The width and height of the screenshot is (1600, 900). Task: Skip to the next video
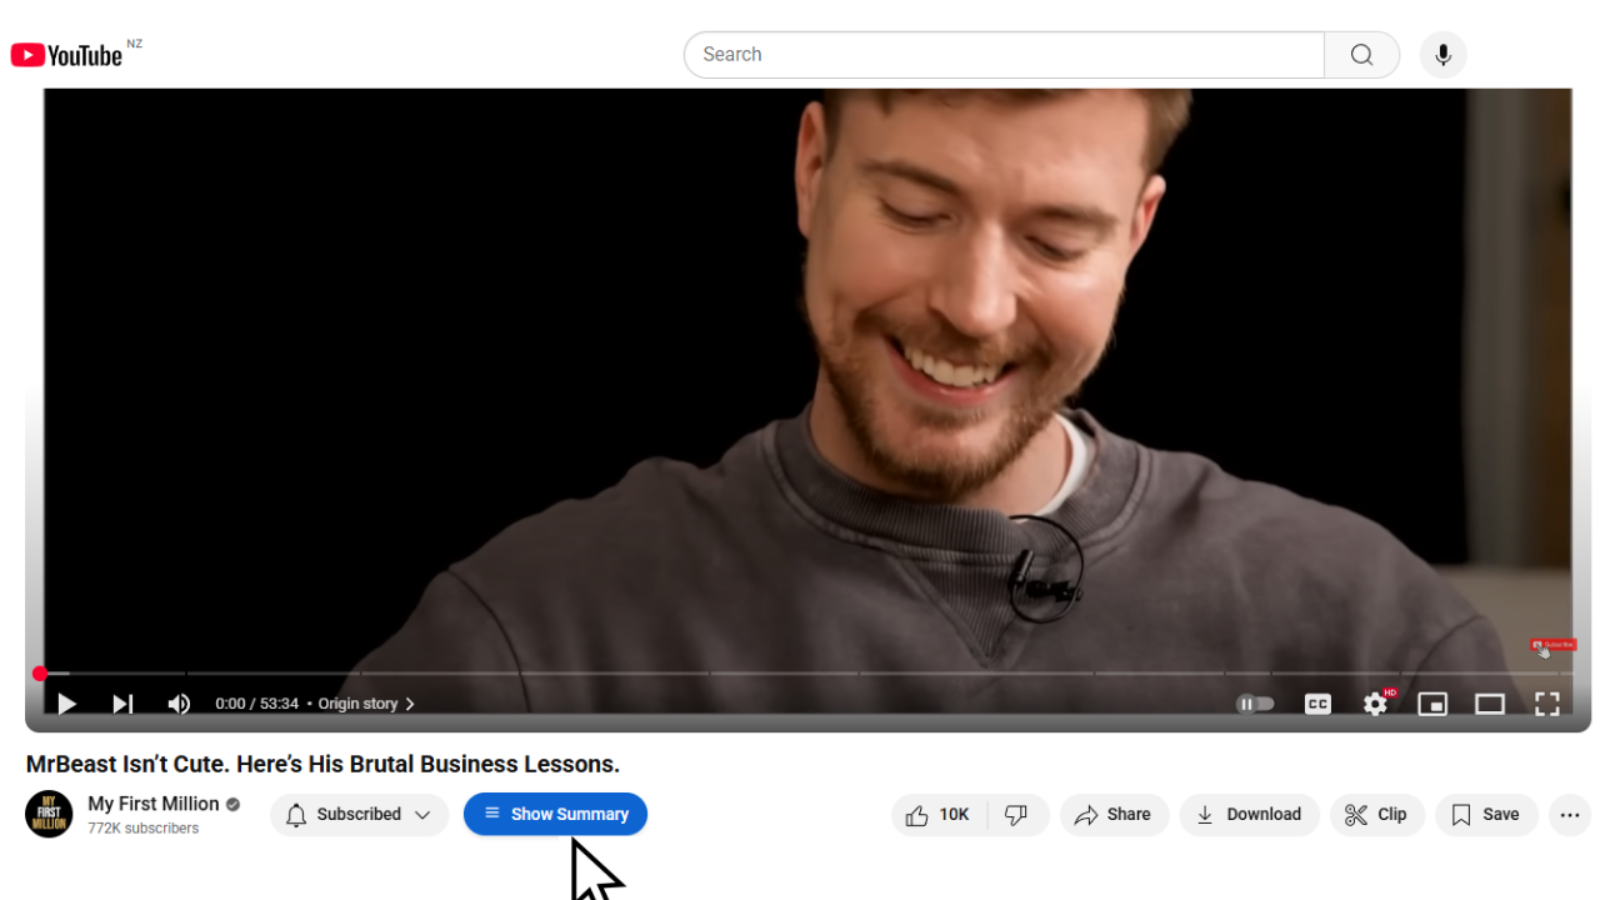coord(122,704)
